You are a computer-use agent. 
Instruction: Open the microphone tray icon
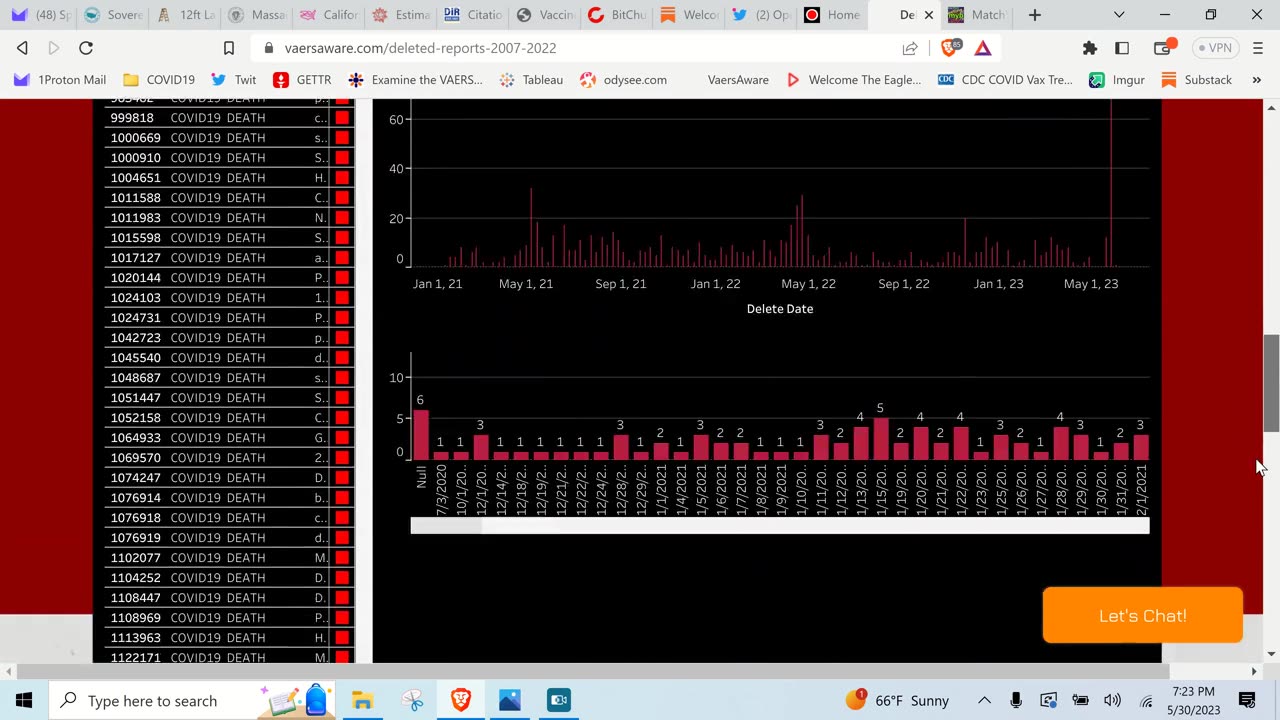[1016, 700]
